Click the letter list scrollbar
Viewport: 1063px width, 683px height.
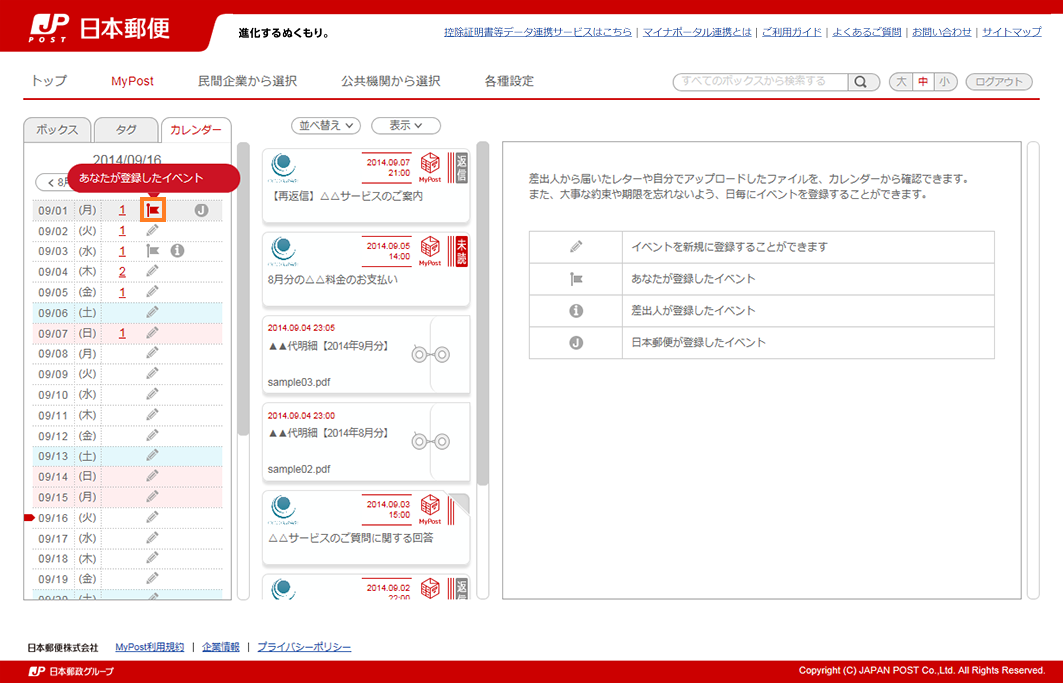pyautogui.click(x=483, y=313)
